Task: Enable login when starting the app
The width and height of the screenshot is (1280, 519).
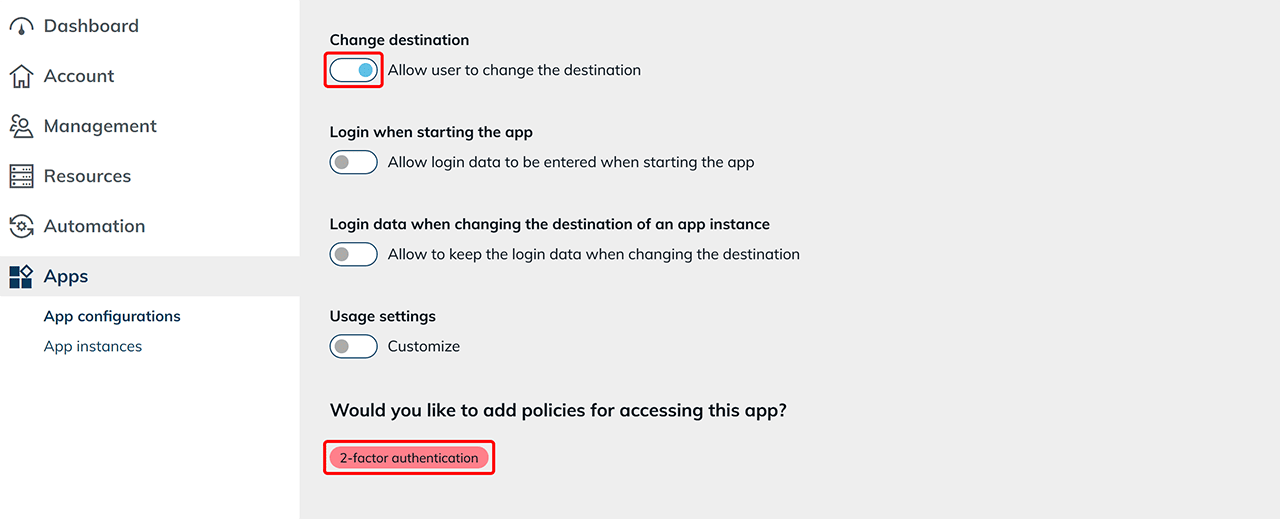Action: 354,162
